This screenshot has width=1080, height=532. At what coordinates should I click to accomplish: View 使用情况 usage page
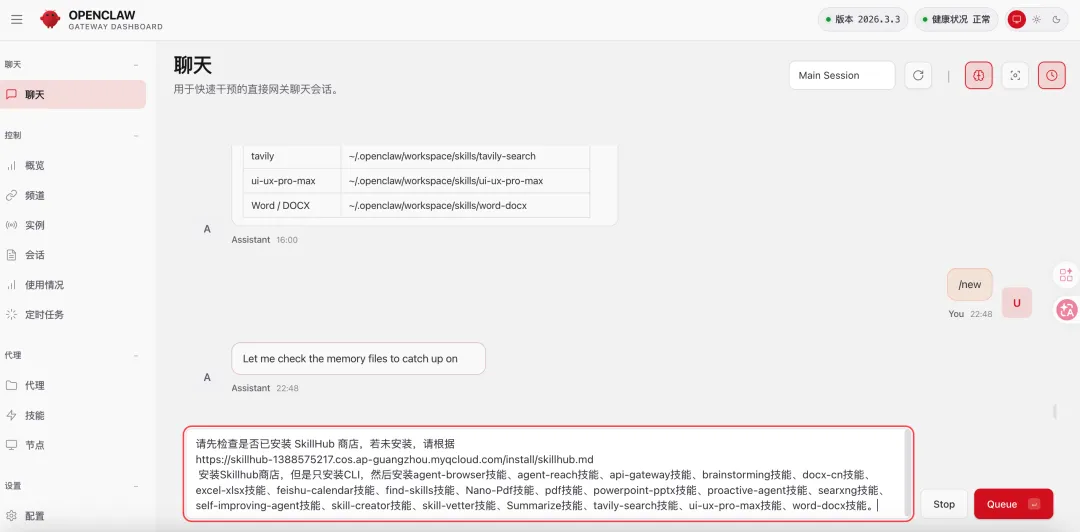pos(73,285)
